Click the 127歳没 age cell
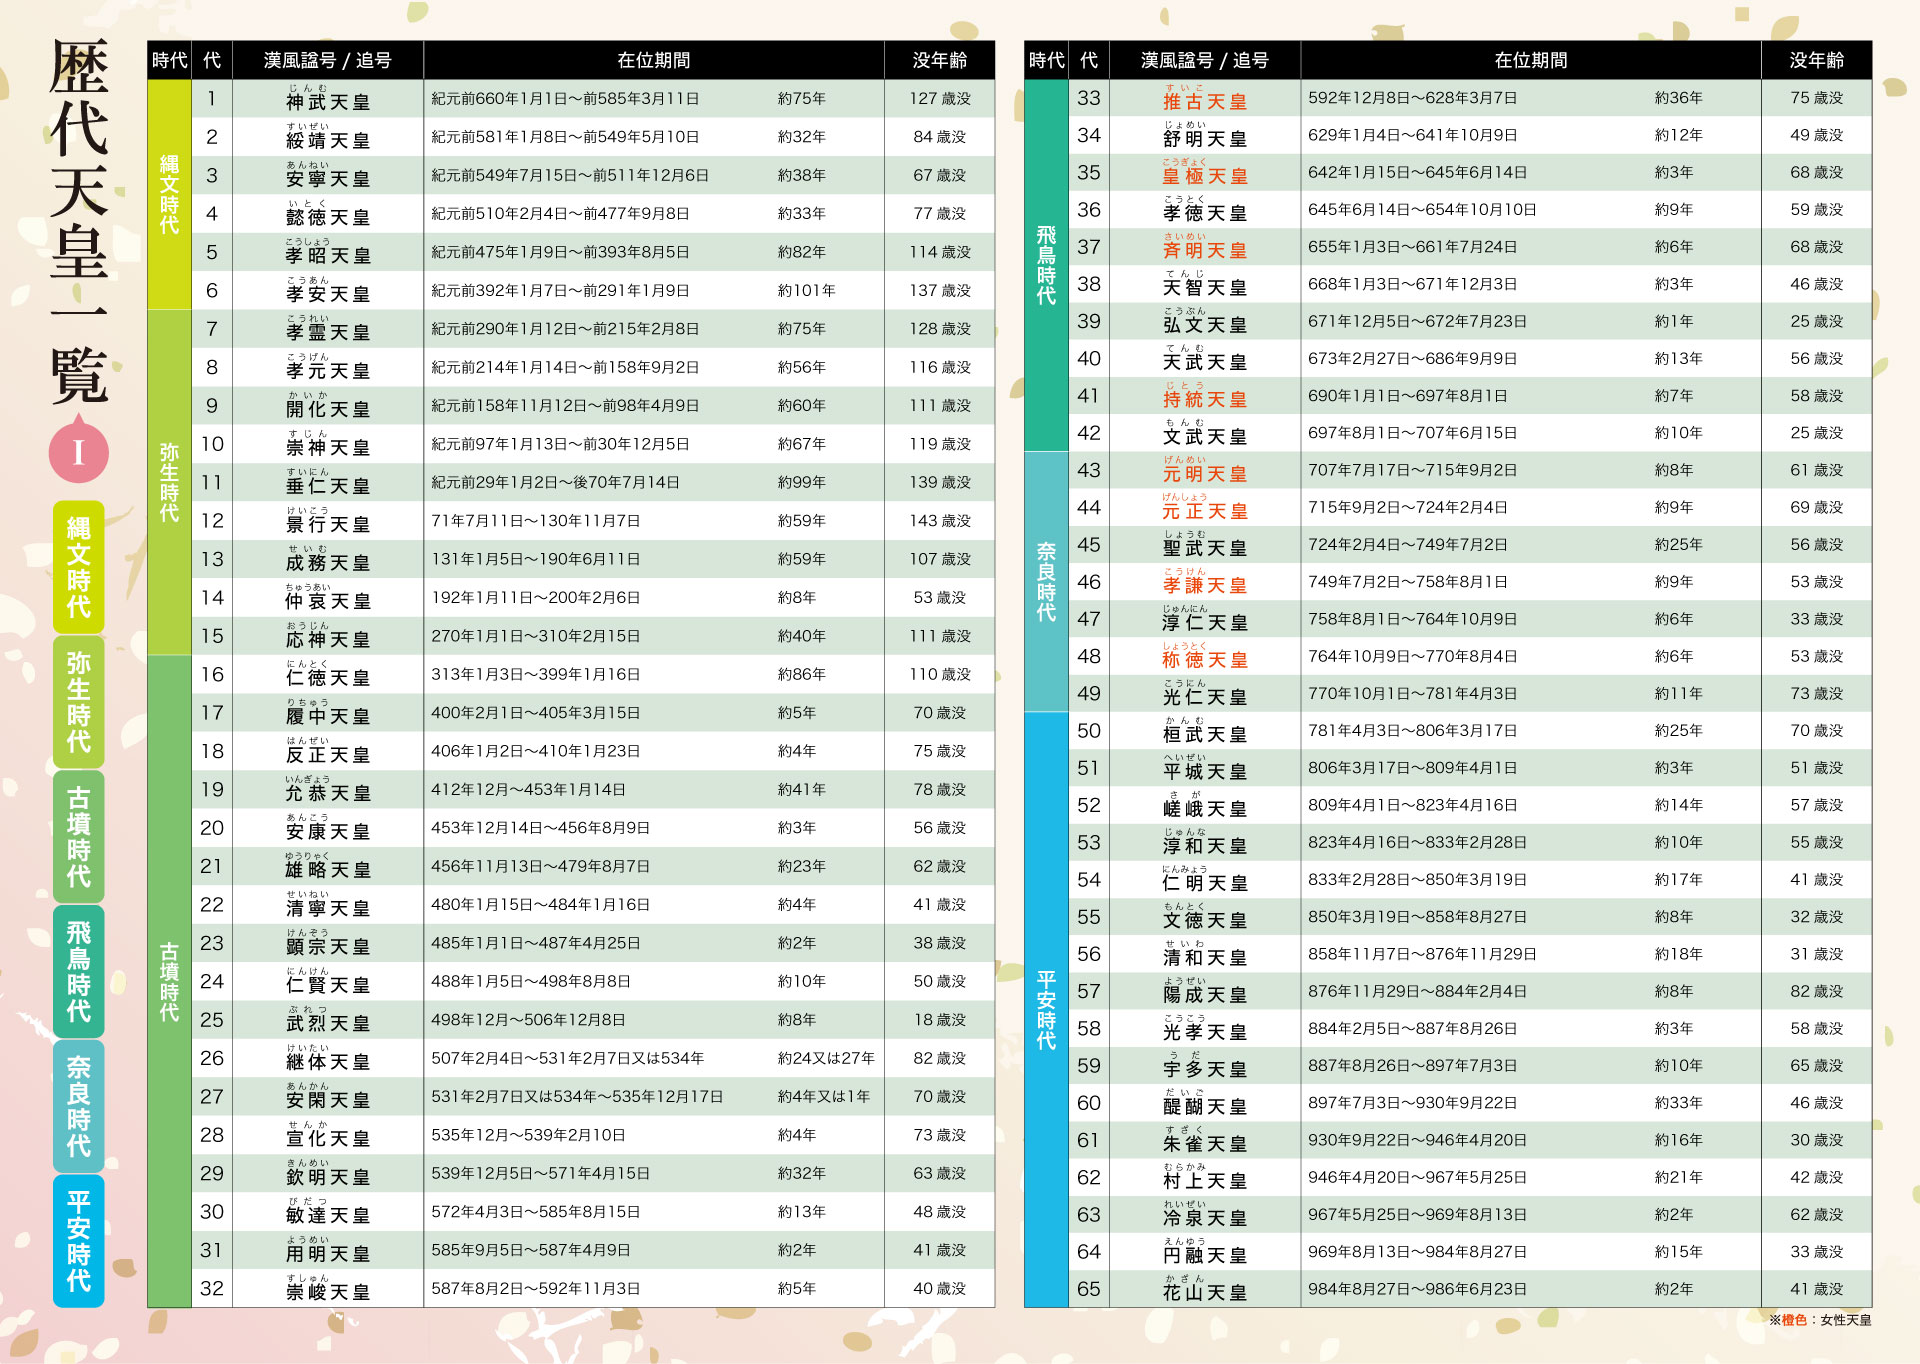Viewport: 1920px width, 1364px height. pyautogui.click(x=940, y=98)
